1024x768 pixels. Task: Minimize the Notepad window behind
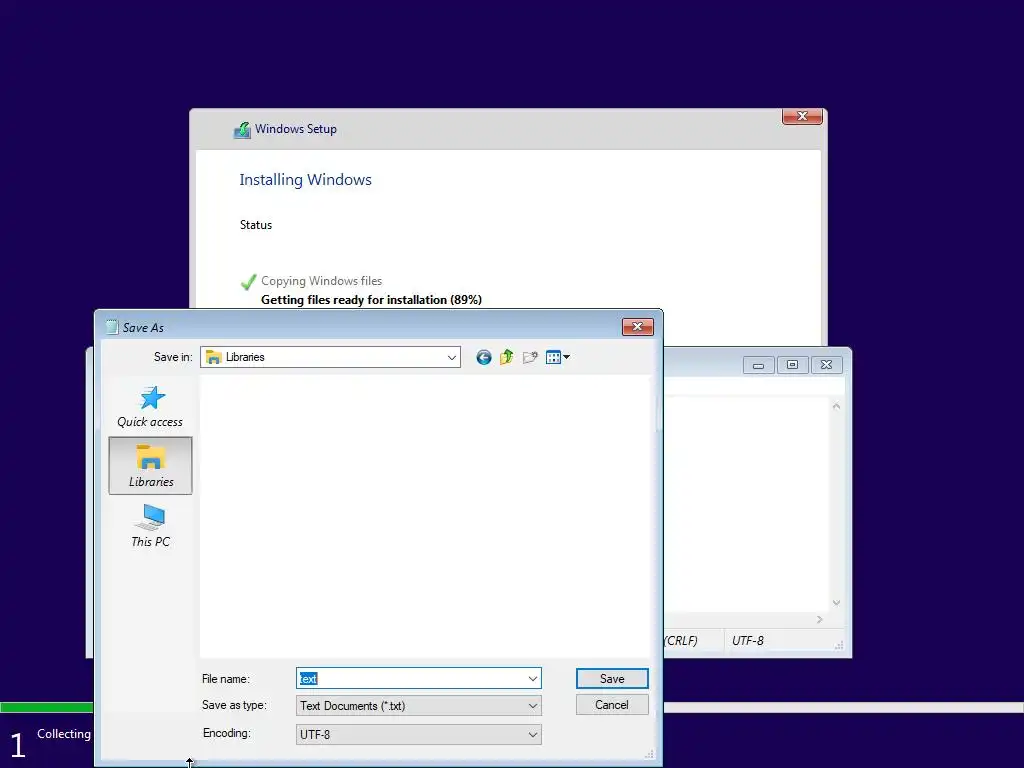click(758, 365)
